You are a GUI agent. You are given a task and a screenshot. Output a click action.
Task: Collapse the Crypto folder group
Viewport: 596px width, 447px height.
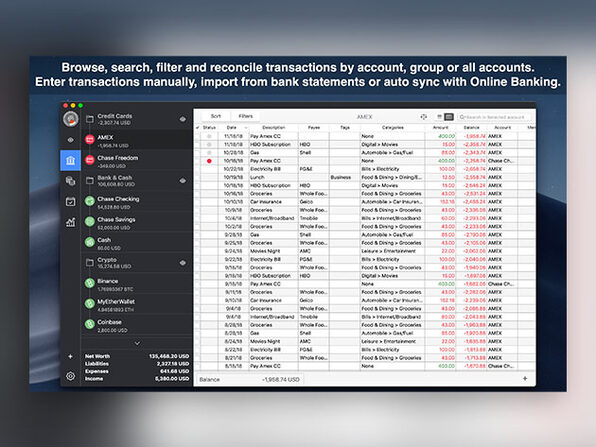pyautogui.click(x=90, y=263)
